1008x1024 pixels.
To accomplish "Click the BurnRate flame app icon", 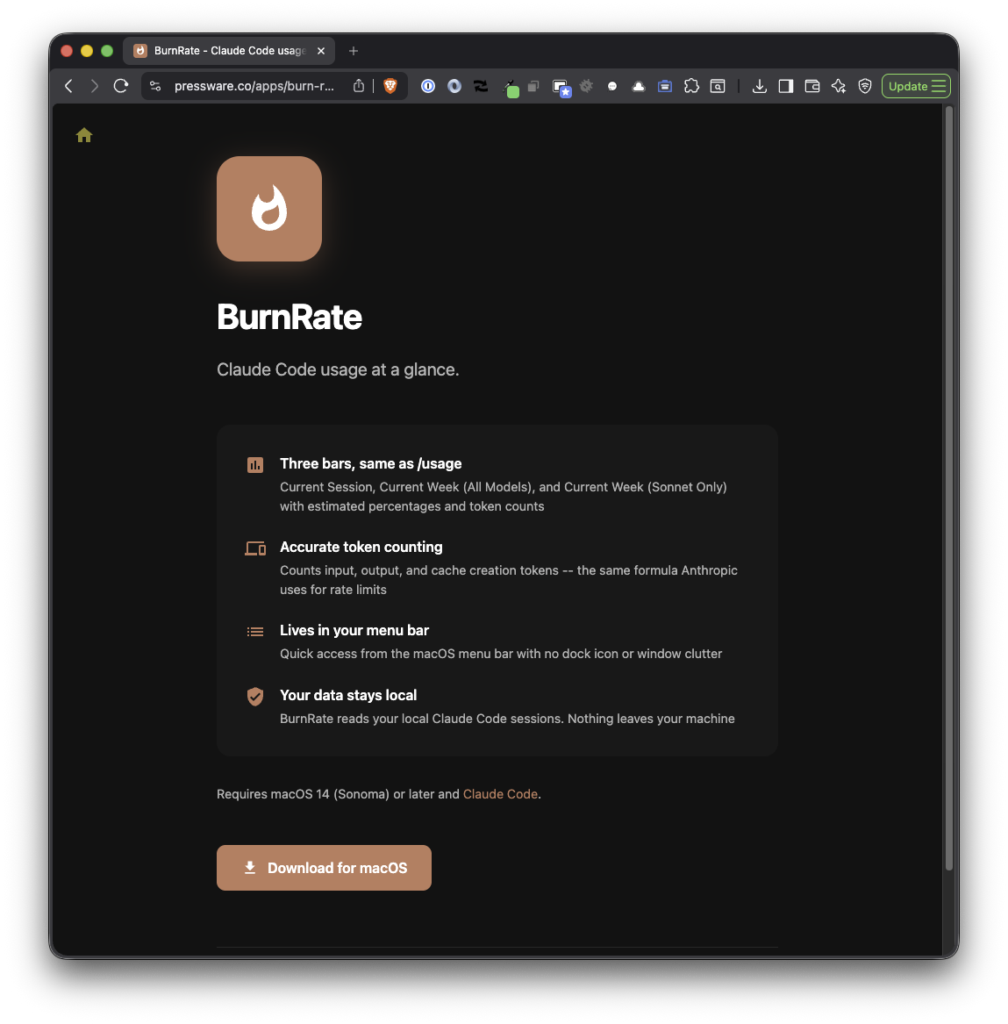I will pyautogui.click(x=269, y=209).
